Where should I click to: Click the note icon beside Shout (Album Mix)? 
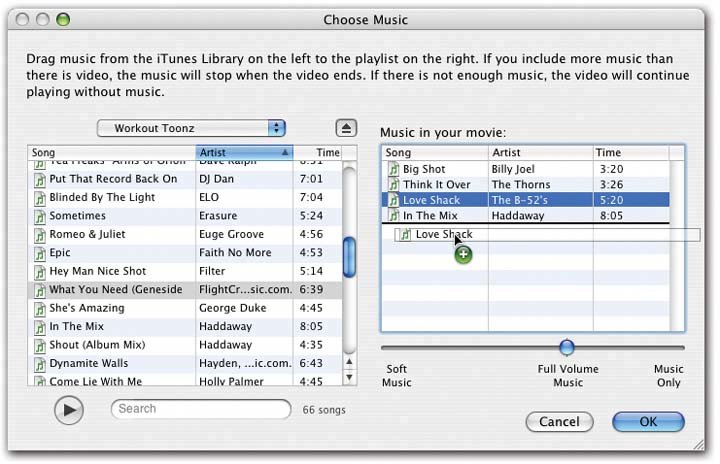(40, 345)
